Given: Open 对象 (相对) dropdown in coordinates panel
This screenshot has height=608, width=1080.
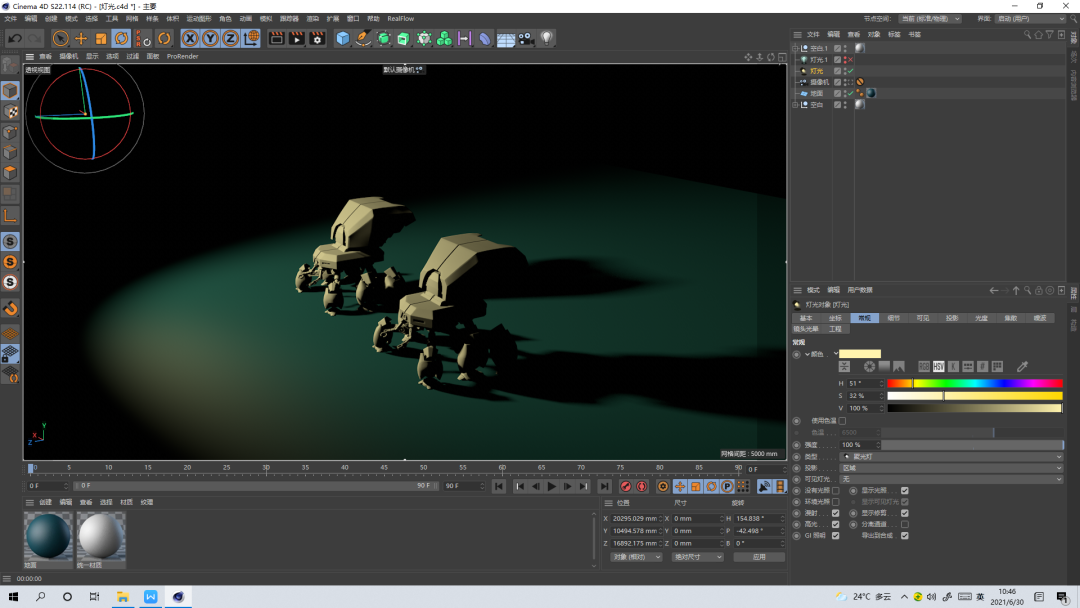Looking at the screenshot, I should point(636,557).
